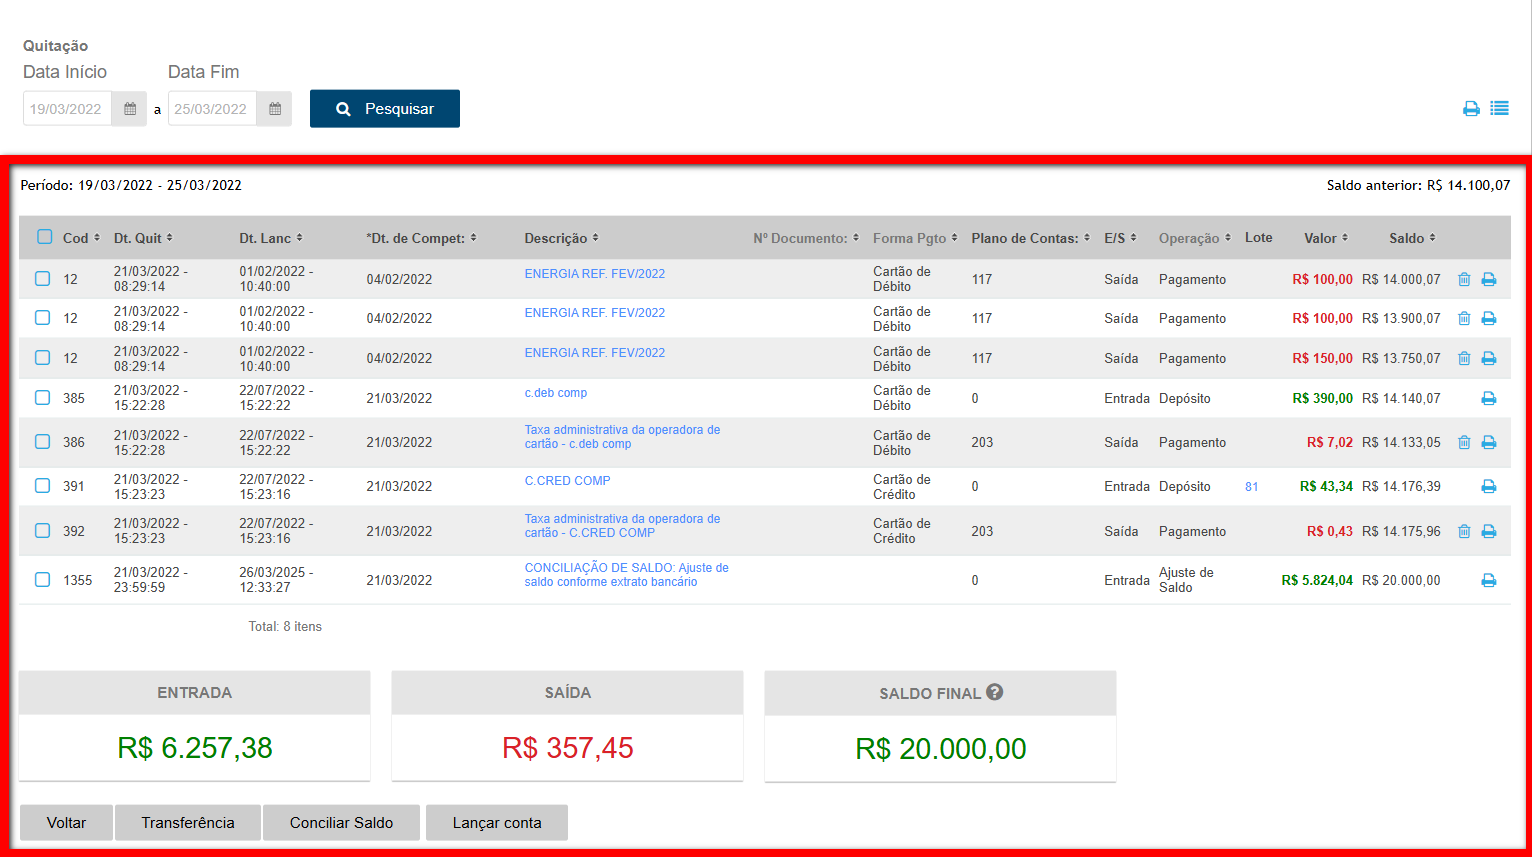Image resolution: width=1532 pixels, height=857 pixels.
Task: Sort table by Forma Pgto column
Action: click(x=915, y=238)
